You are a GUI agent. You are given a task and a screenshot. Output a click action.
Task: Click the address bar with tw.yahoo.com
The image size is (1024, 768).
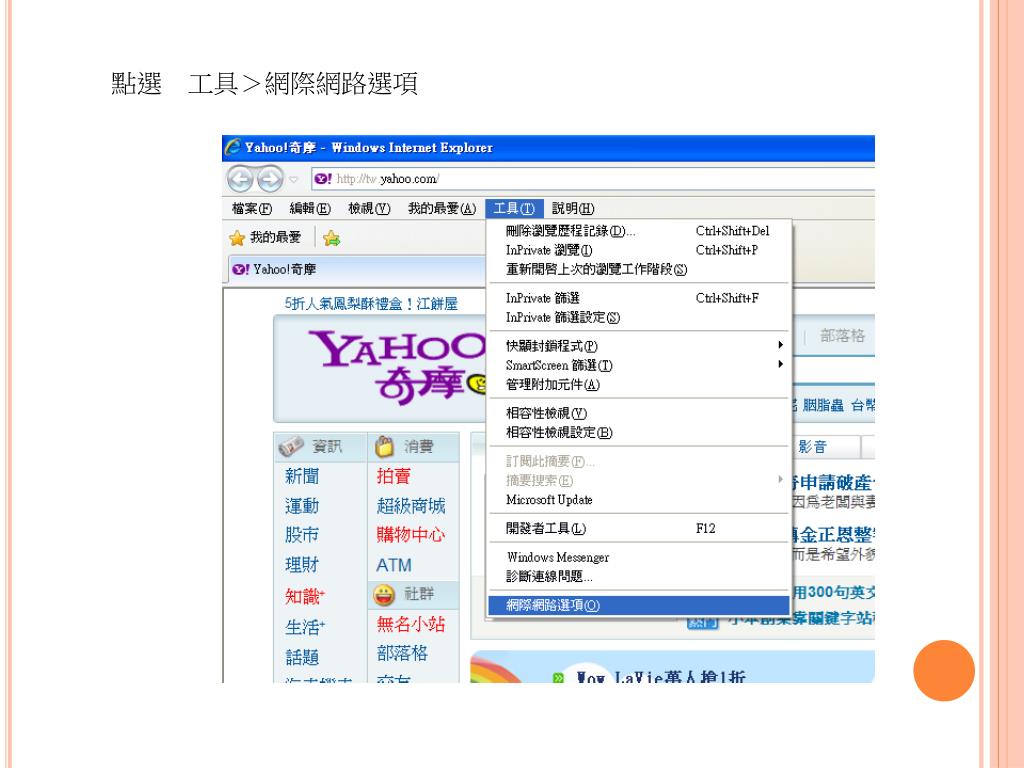(593, 179)
